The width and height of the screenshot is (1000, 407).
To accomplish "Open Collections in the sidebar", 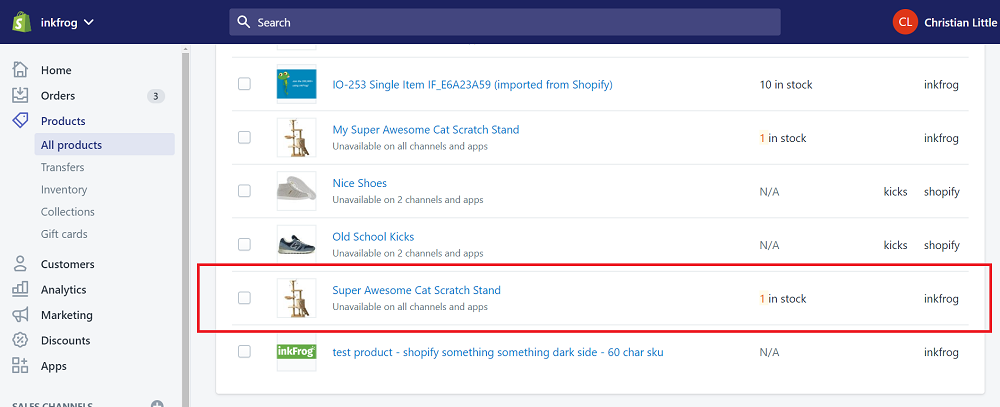I will point(68,212).
